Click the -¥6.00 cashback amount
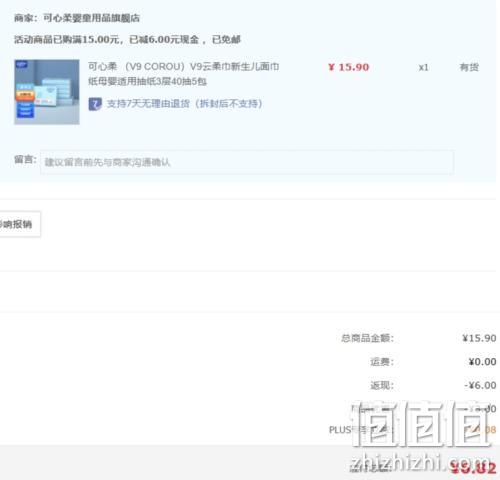 (x=480, y=385)
